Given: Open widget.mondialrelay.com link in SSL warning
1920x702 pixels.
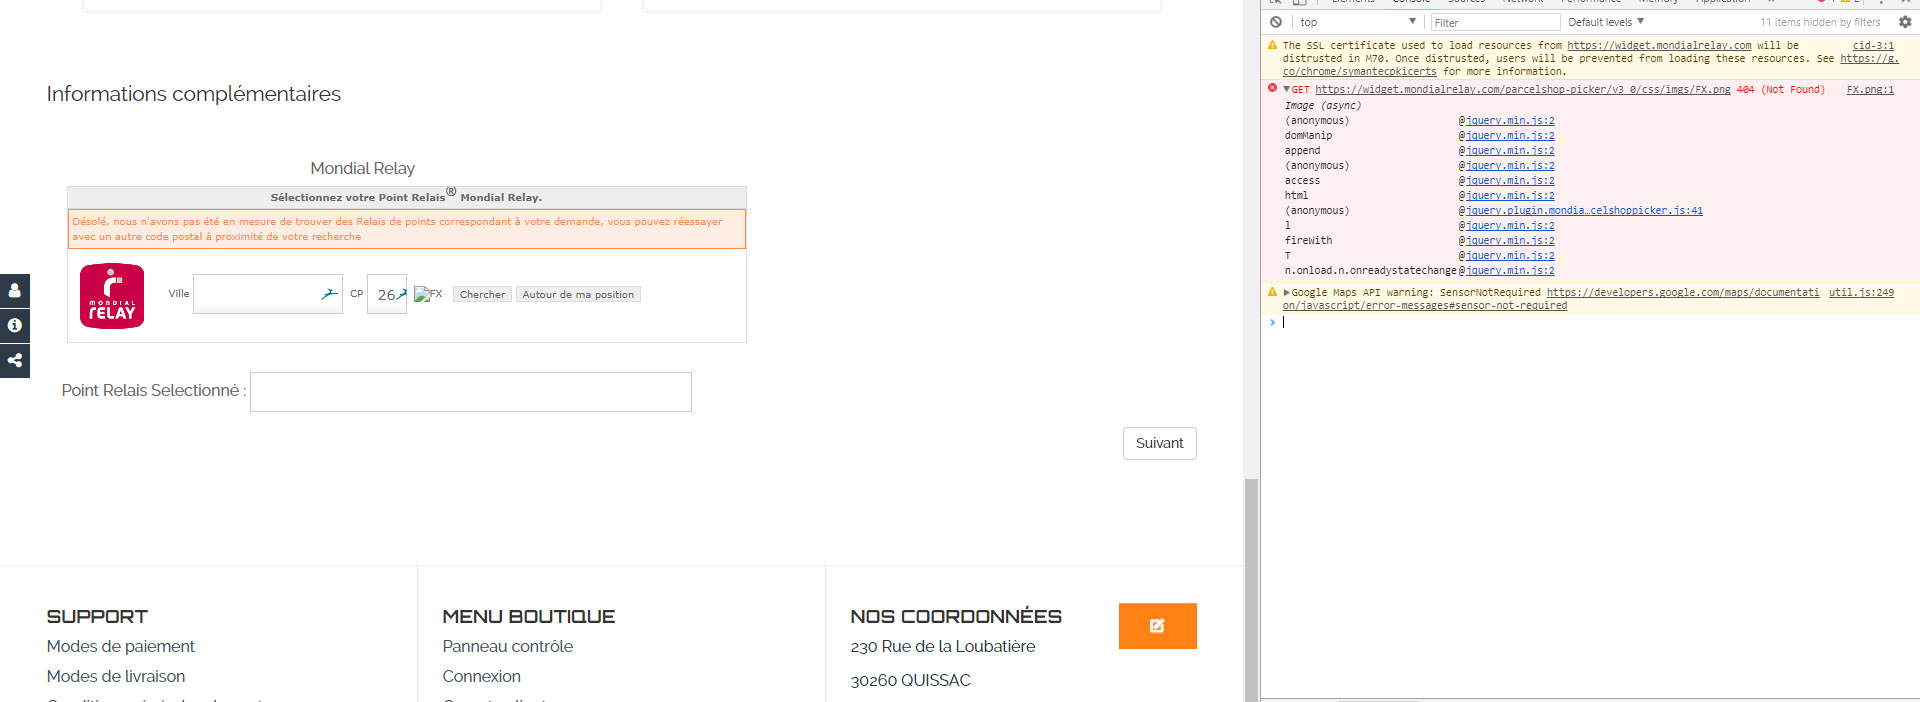Looking at the screenshot, I should (x=1659, y=45).
